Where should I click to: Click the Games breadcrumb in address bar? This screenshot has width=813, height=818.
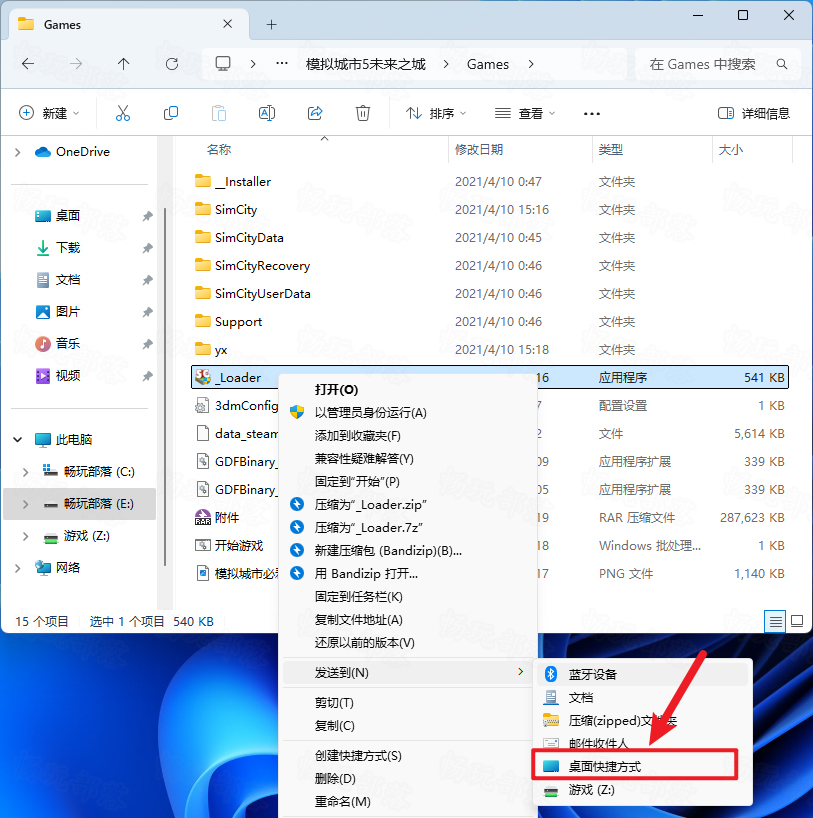point(487,64)
